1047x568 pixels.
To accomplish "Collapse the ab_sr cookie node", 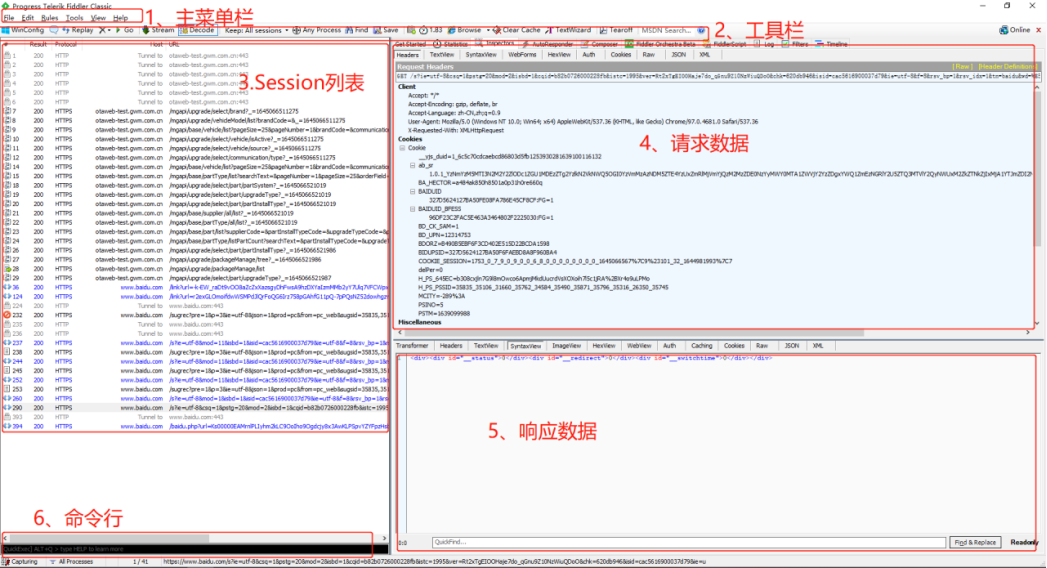I will 413,165.
